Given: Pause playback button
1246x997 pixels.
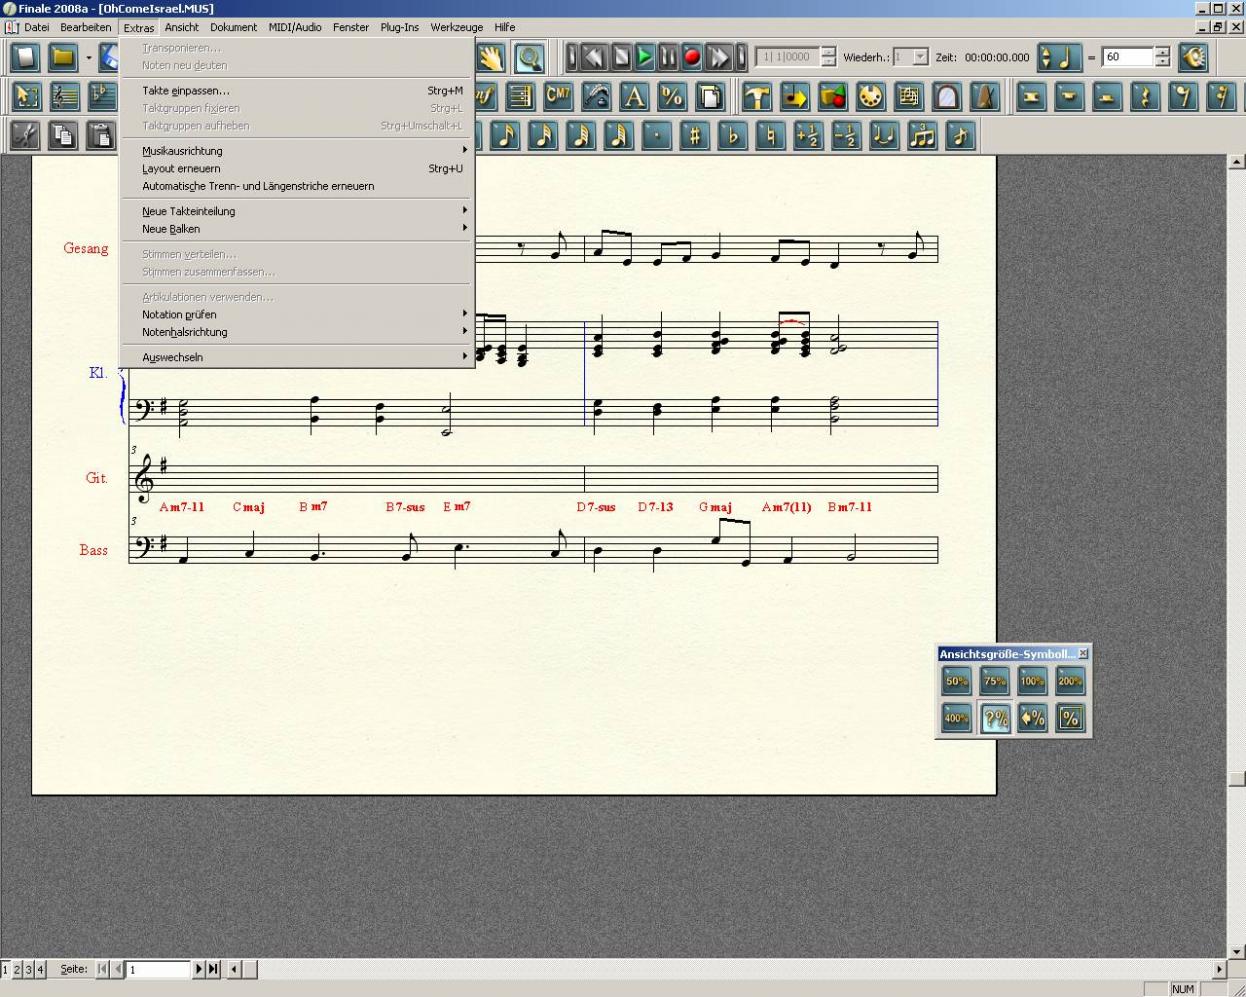Looking at the screenshot, I should coord(668,57).
